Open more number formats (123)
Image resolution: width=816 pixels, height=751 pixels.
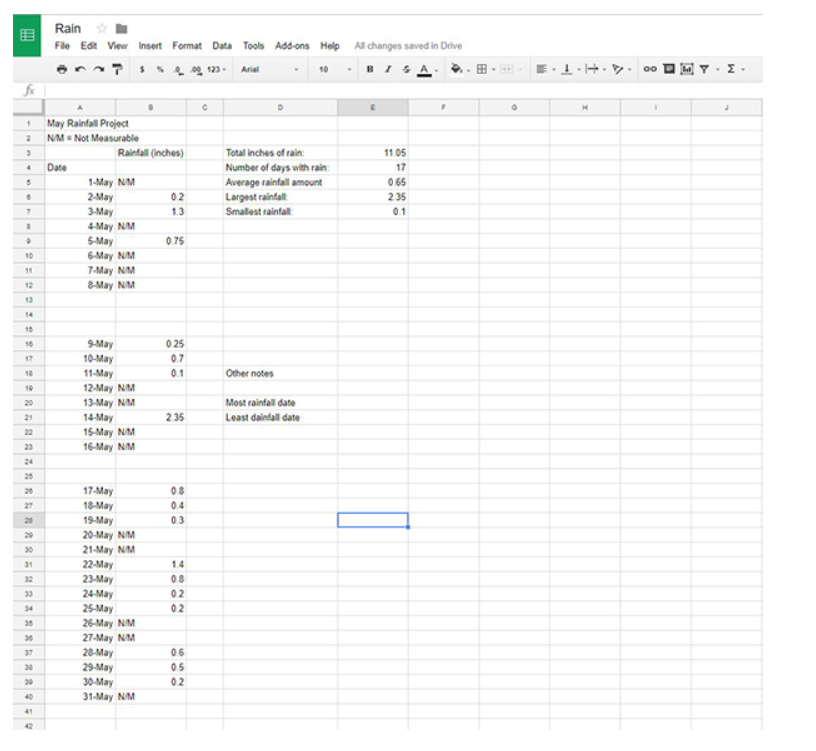pyautogui.click(x=216, y=69)
